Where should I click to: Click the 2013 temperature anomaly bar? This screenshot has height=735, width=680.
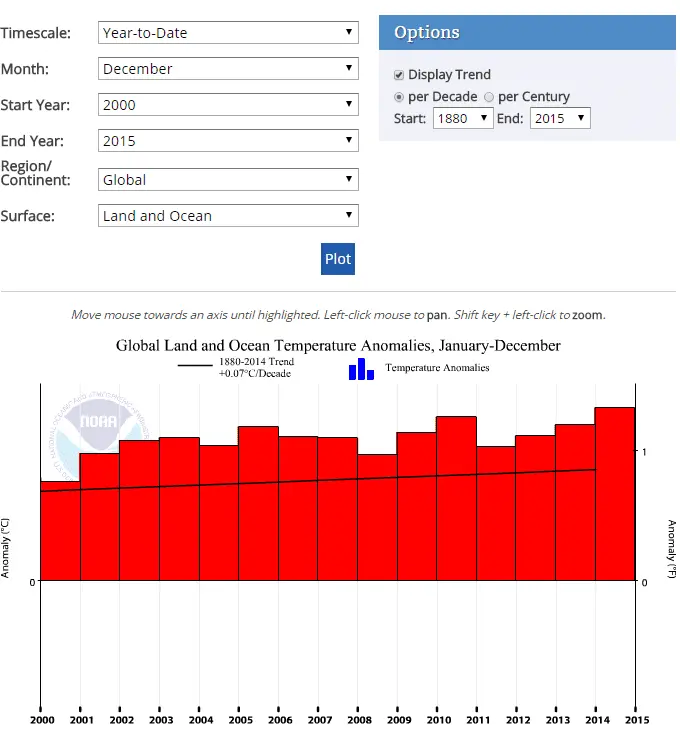575,502
